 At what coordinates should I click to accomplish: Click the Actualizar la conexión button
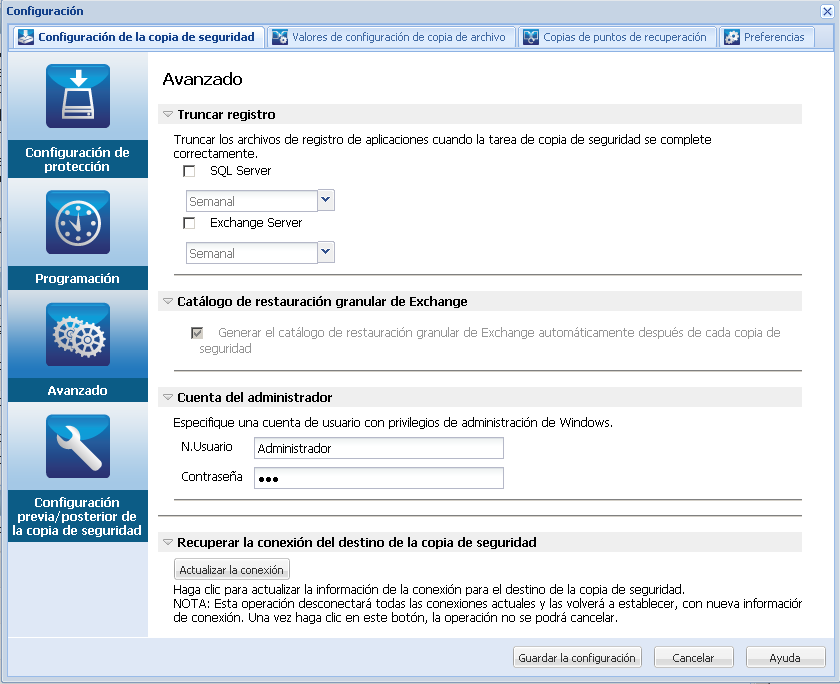click(231, 568)
